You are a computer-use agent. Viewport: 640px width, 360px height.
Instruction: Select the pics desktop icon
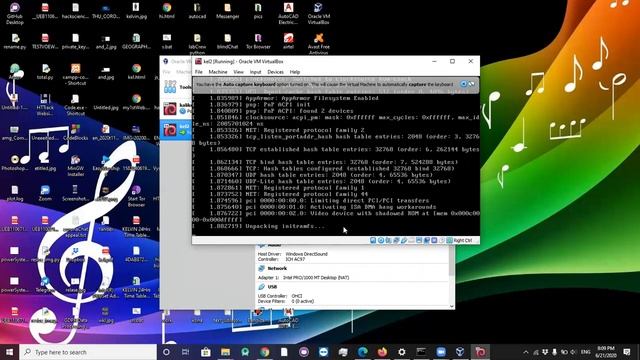click(258, 11)
